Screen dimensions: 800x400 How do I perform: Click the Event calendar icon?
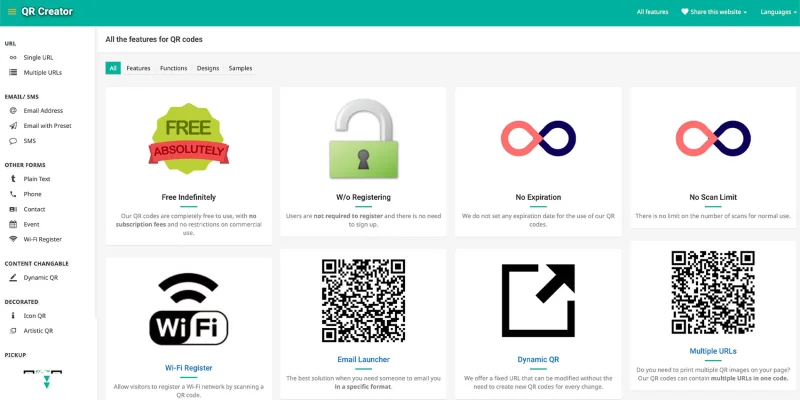13,224
